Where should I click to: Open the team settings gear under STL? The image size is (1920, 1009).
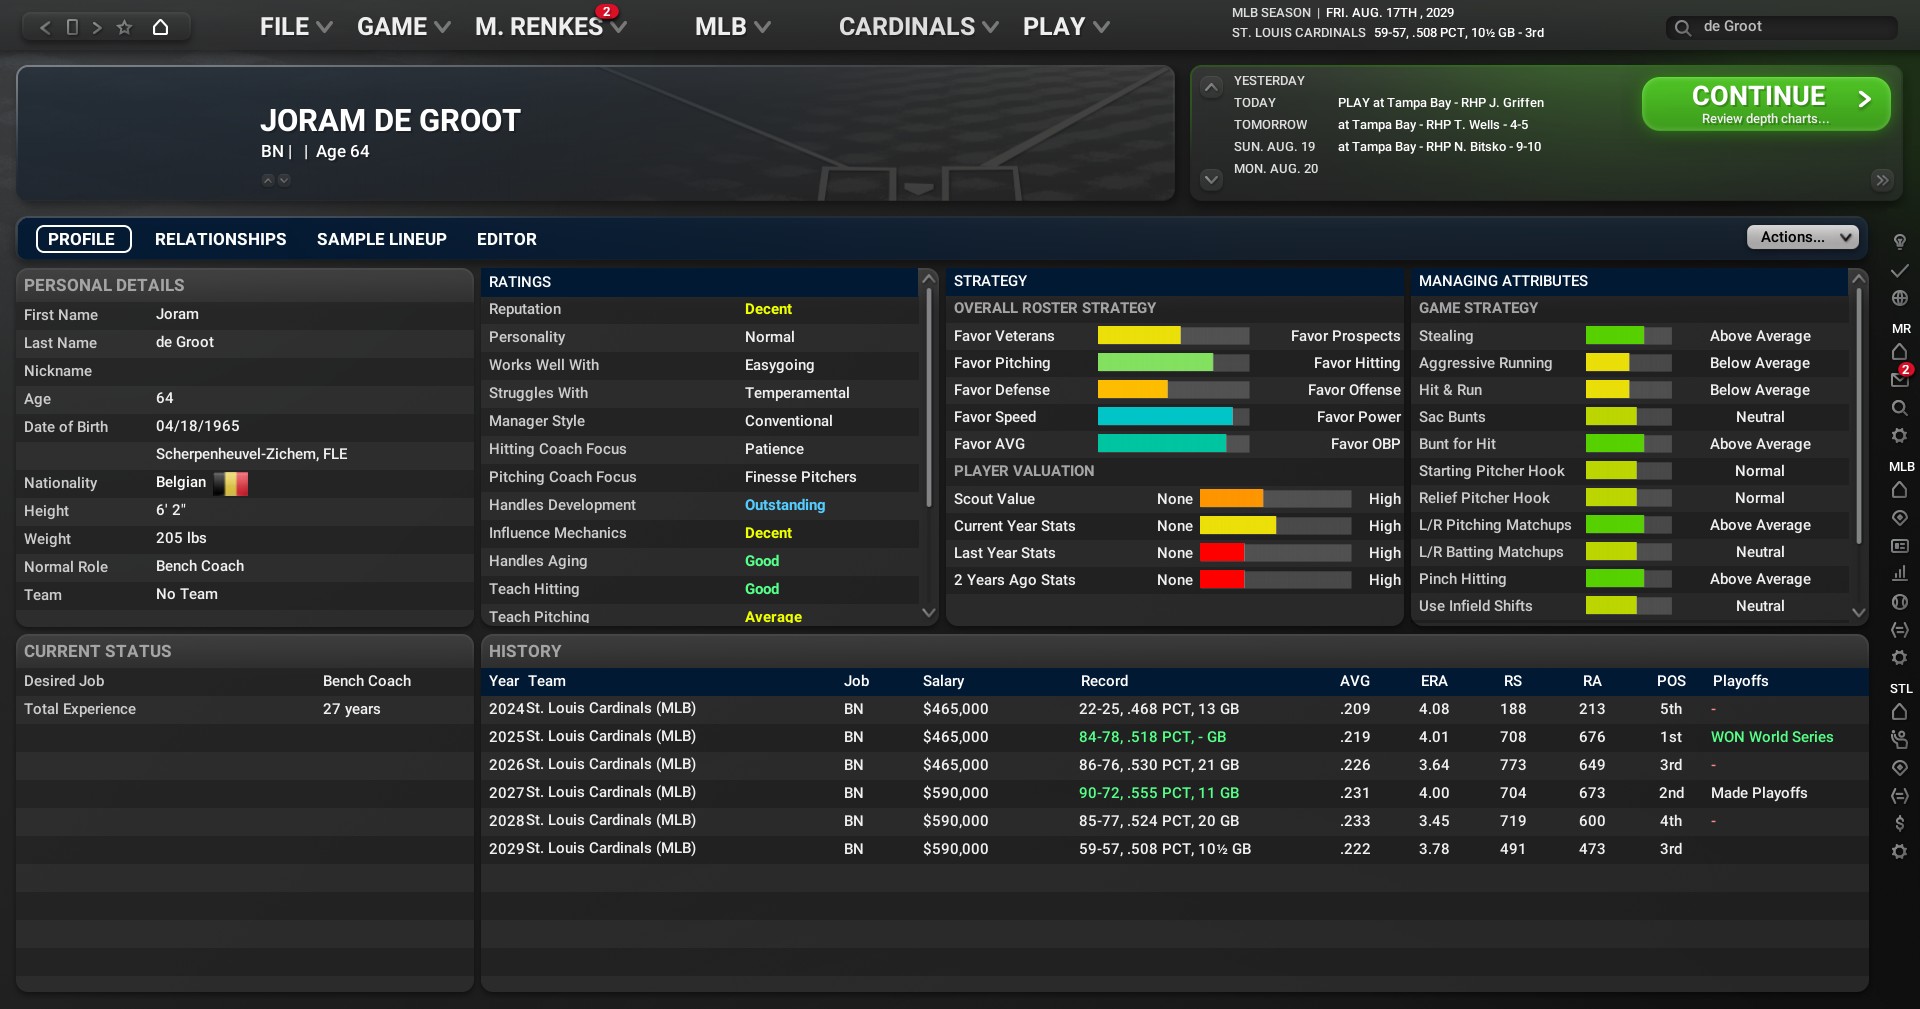point(1900,852)
